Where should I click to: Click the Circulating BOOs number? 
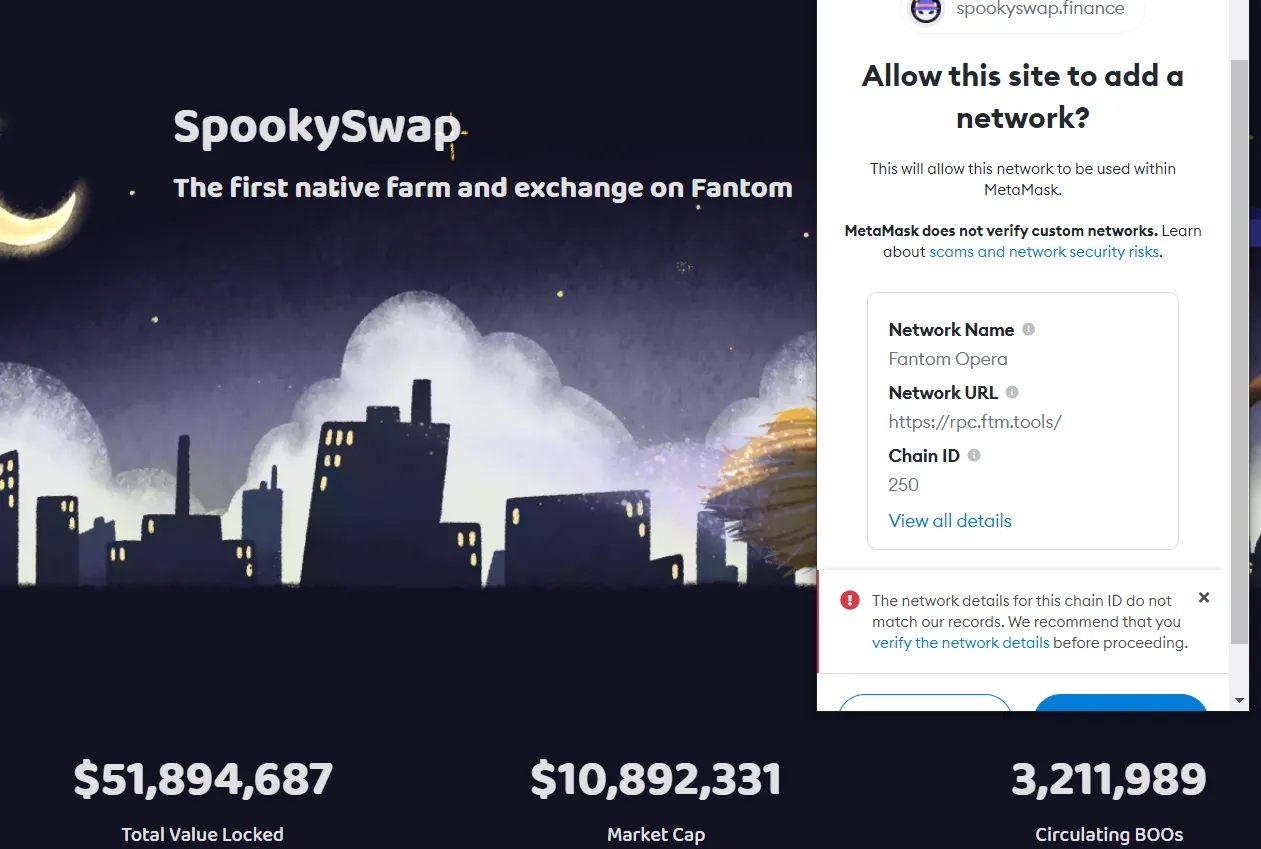tap(1109, 779)
